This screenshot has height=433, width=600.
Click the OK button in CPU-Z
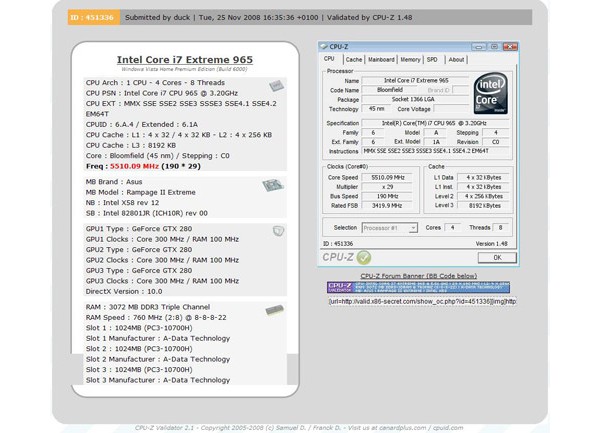tap(497, 257)
